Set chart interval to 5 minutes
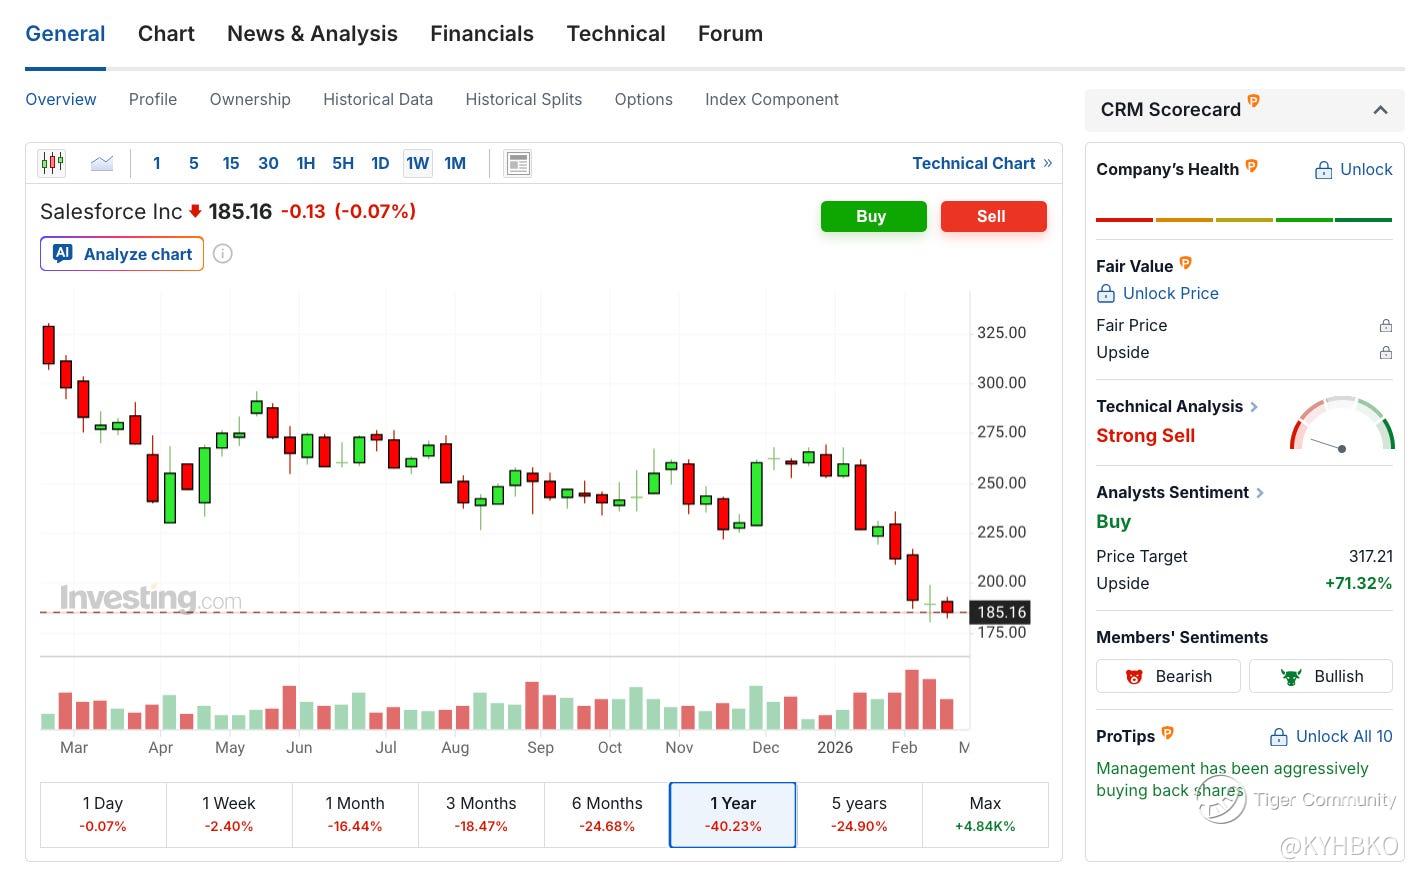Image resolution: width=1426 pixels, height=878 pixels. 194,163
